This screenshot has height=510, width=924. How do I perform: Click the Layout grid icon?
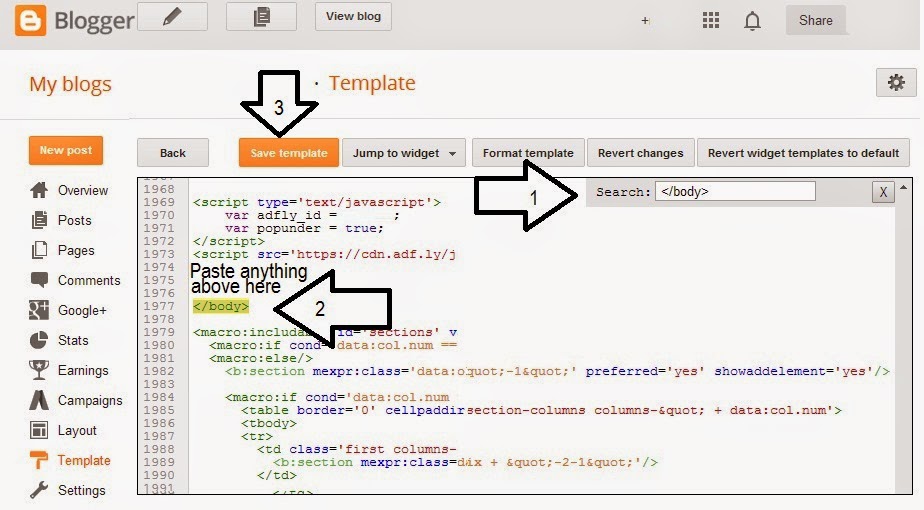(39, 430)
